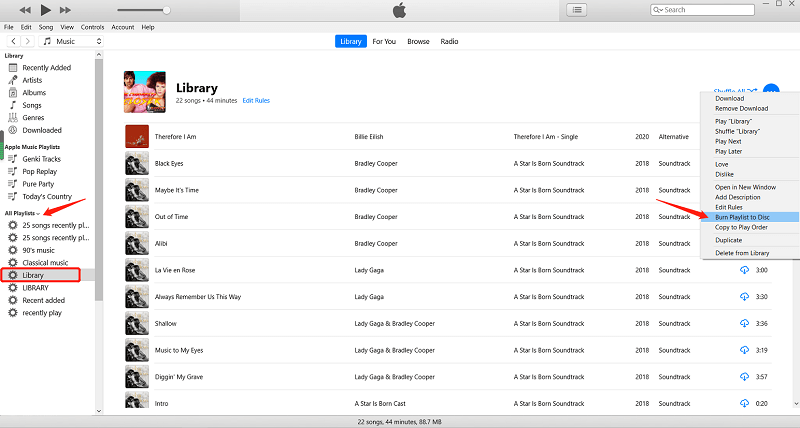Start playback with the Play button

click(45, 10)
